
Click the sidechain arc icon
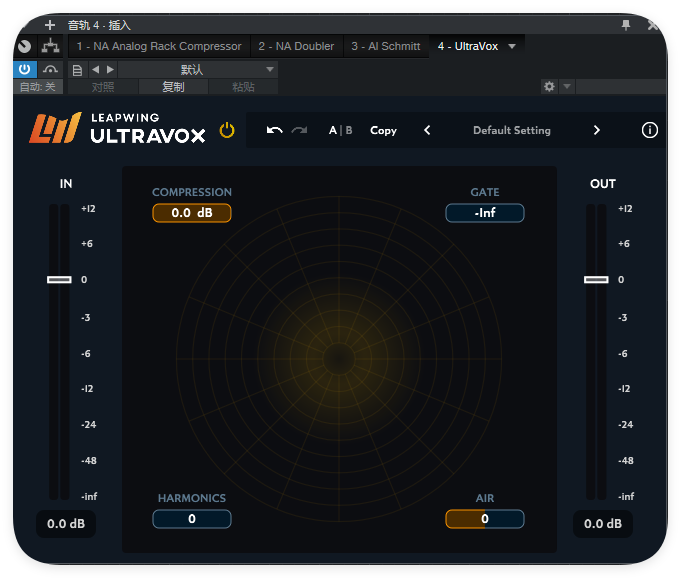[x=50, y=69]
